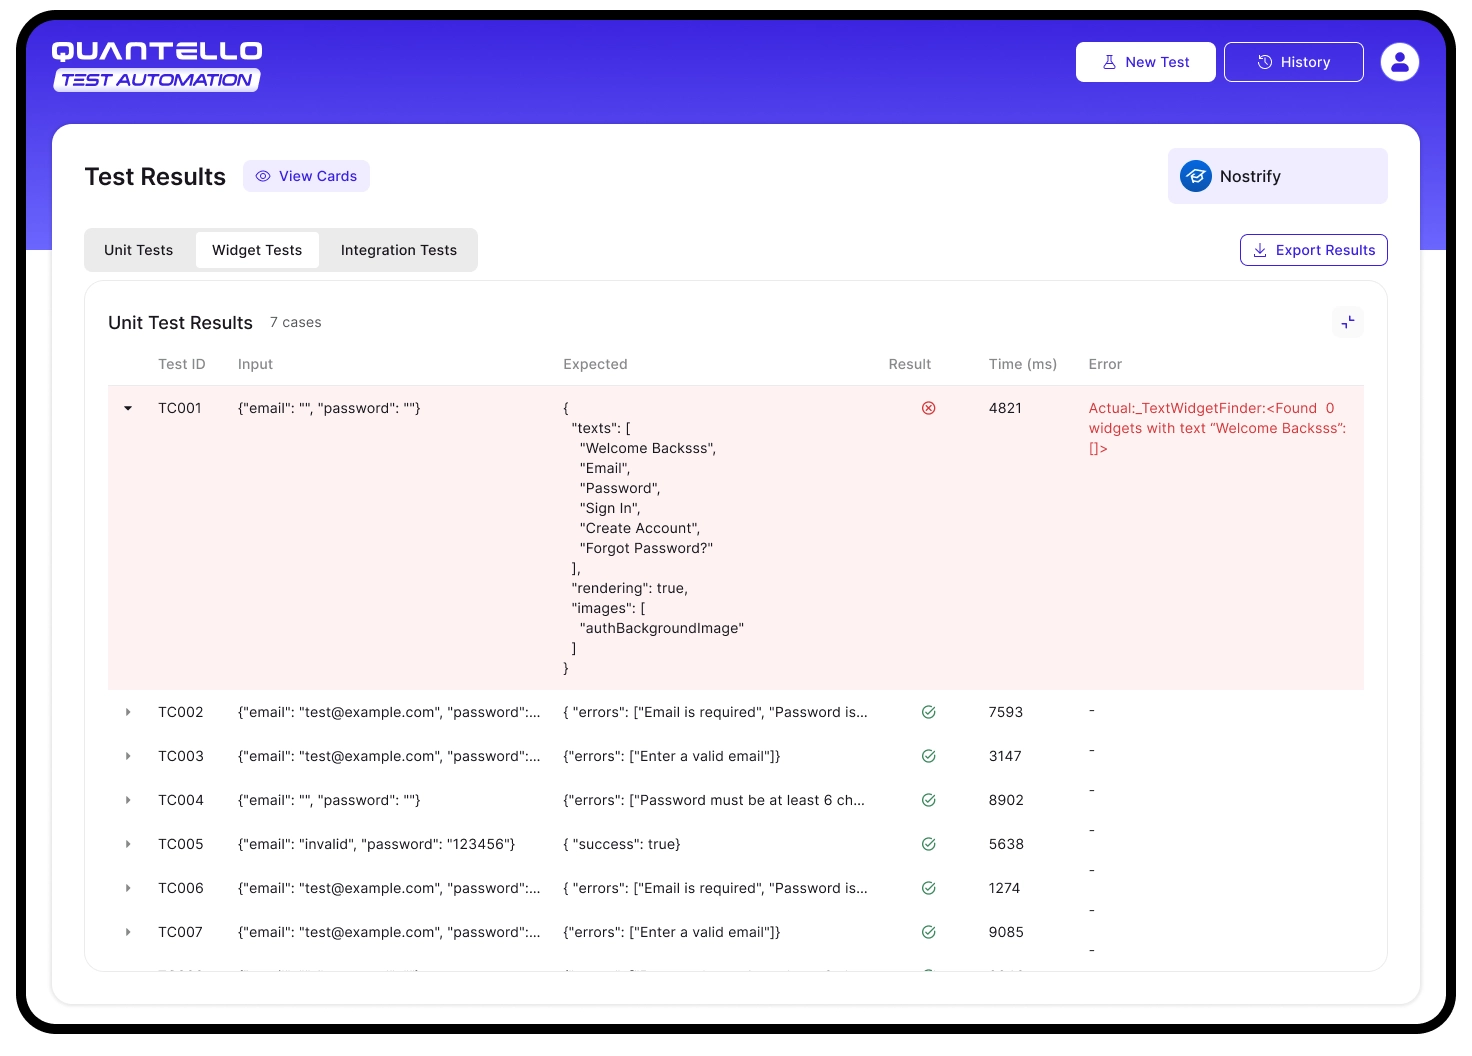
Task: Click the Result column header
Action: [910, 364]
